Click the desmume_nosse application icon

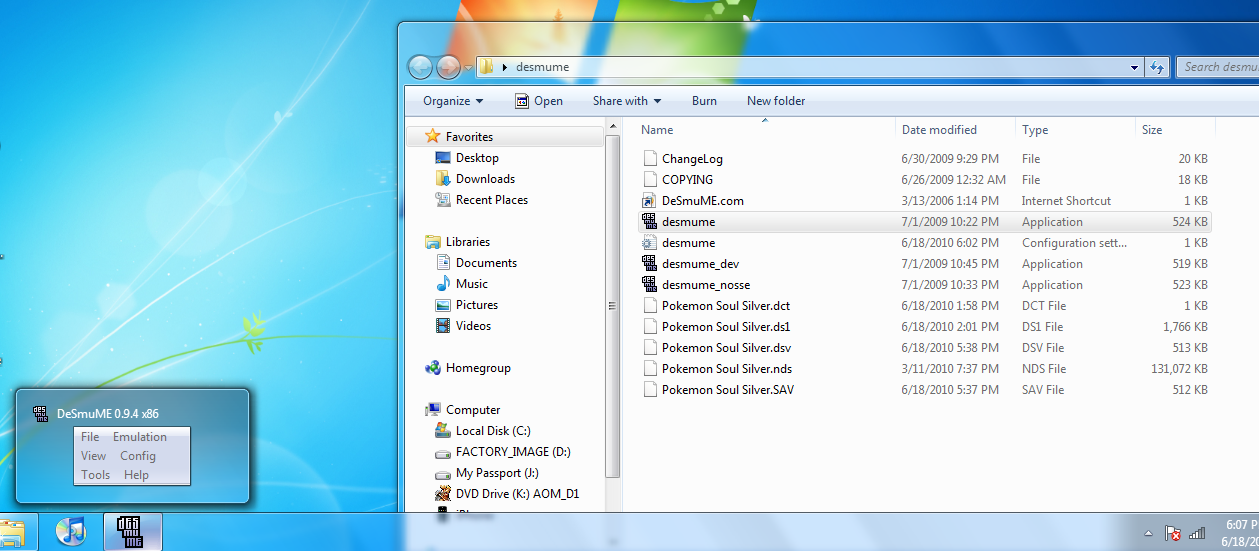pyautogui.click(x=649, y=285)
